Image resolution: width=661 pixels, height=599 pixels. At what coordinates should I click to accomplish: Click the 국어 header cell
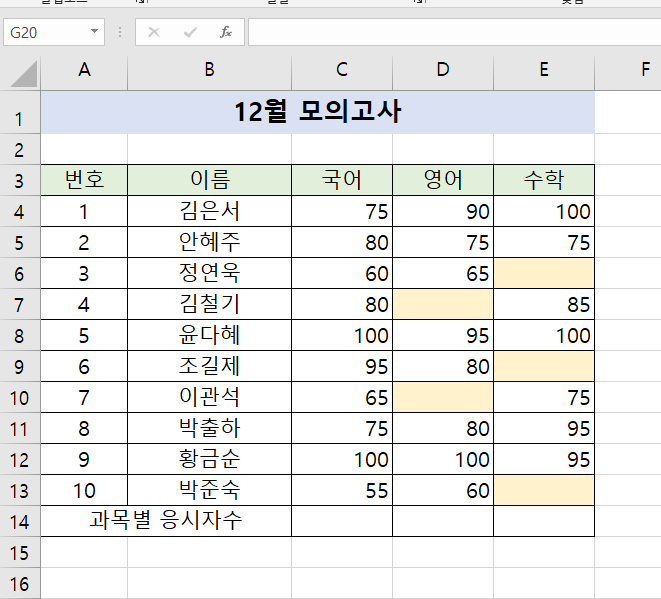pyautogui.click(x=342, y=180)
